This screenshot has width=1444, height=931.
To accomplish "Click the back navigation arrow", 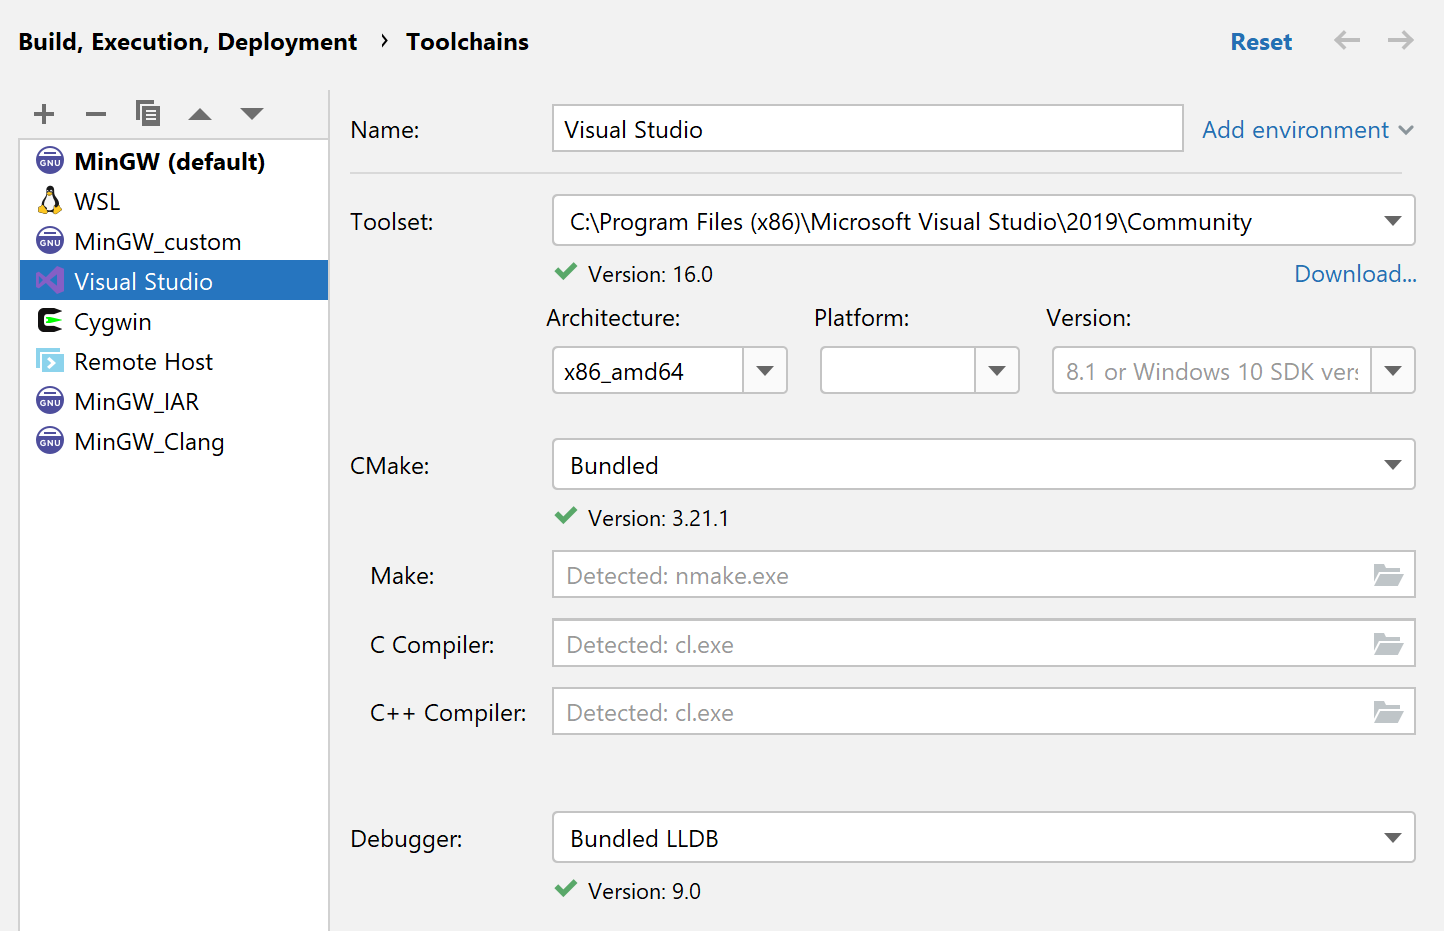I will 1347,41.
